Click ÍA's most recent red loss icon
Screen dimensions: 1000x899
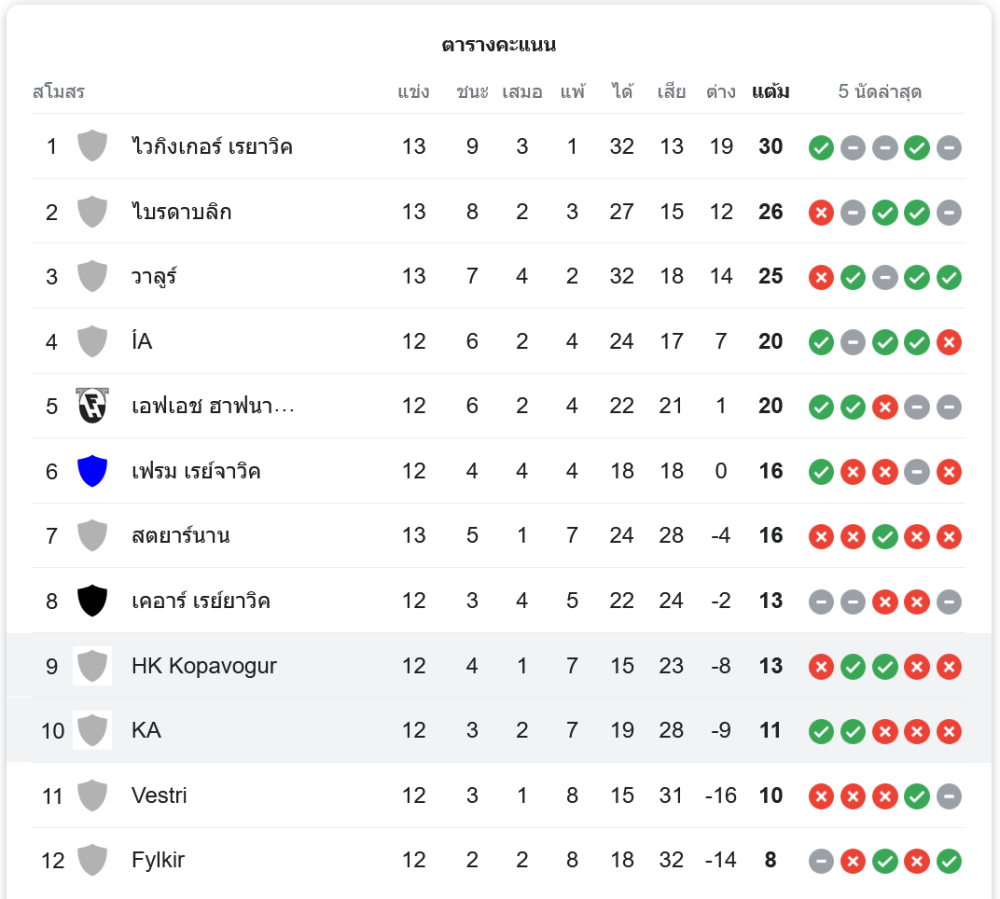[949, 342]
